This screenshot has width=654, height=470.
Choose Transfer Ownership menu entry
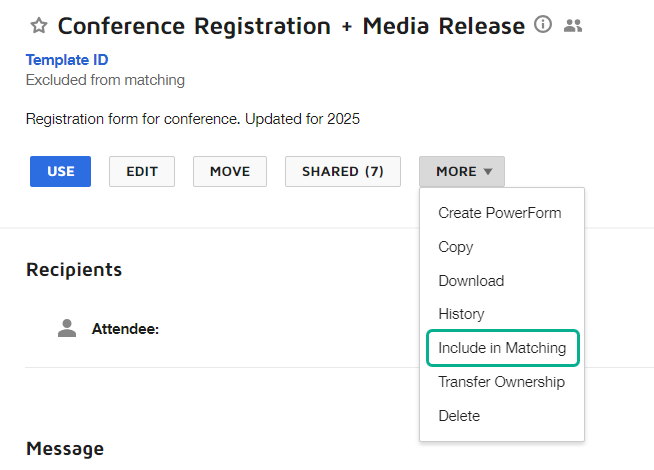pos(501,382)
